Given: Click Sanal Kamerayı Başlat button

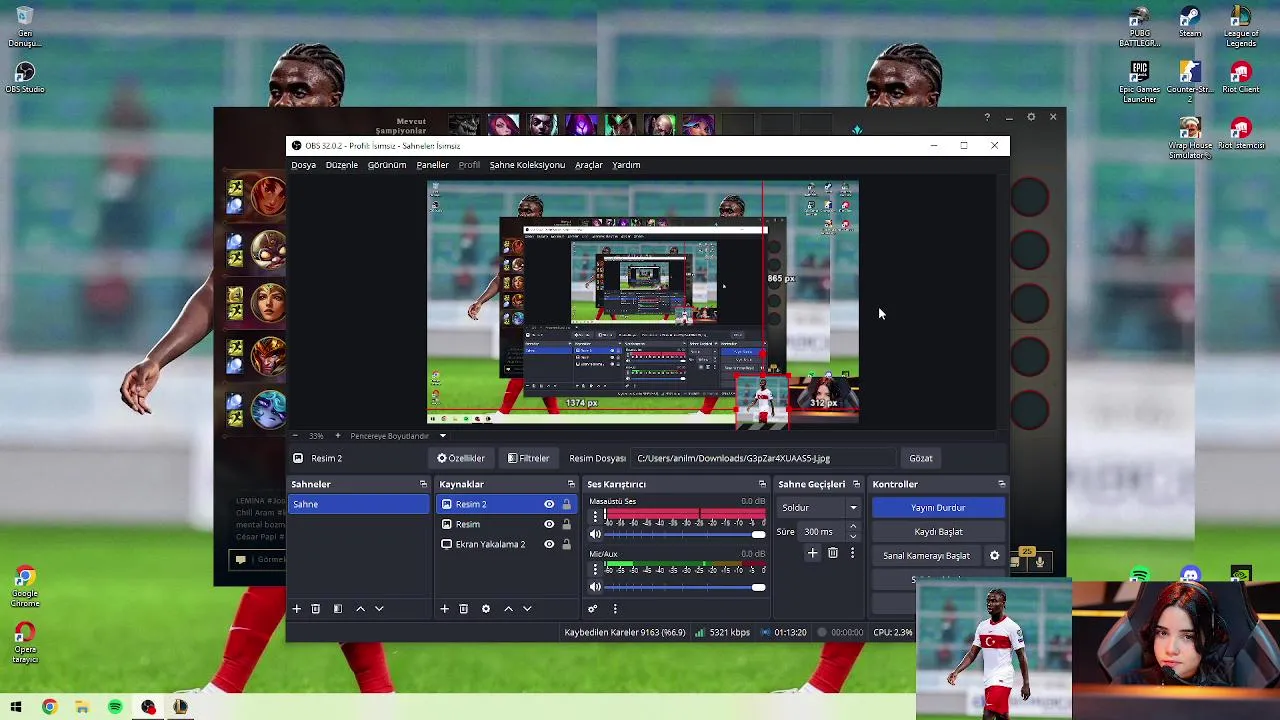Looking at the screenshot, I should coord(926,555).
